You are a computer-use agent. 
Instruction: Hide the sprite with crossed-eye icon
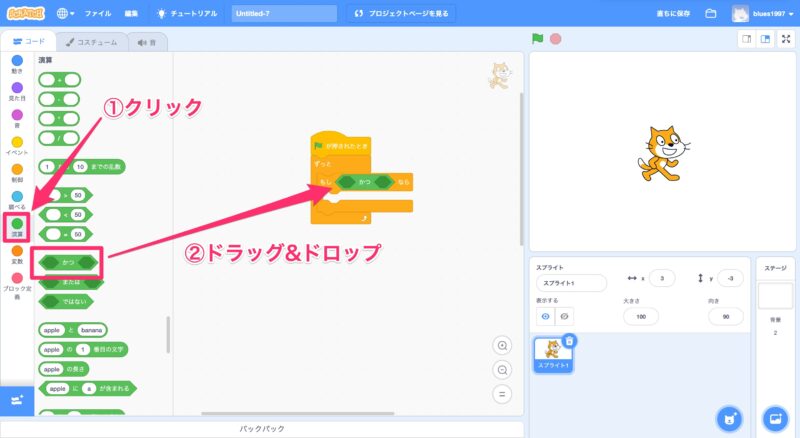coord(565,315)
